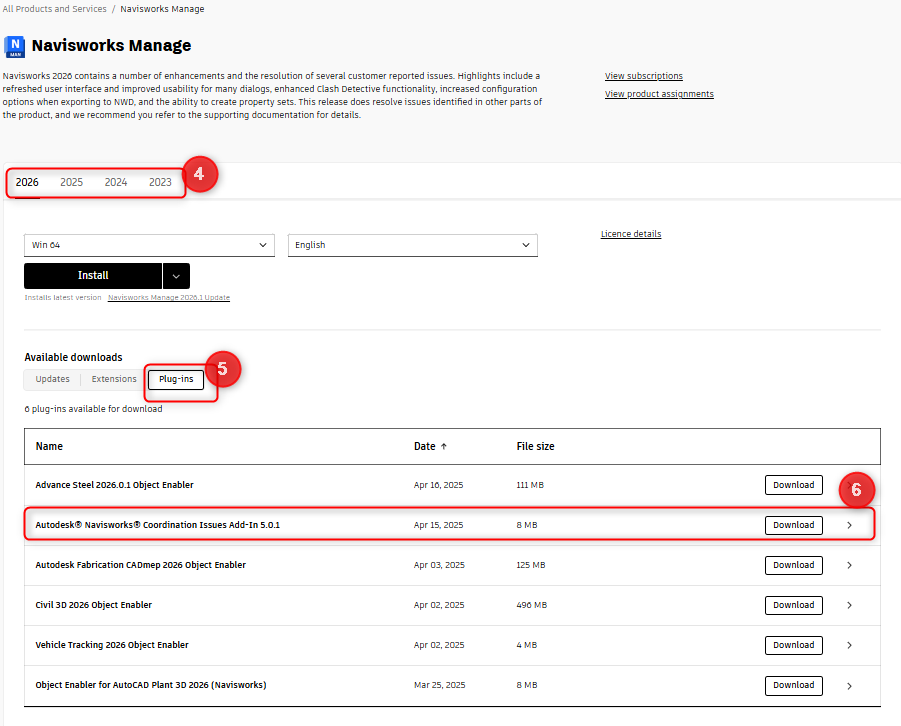Screen dimensions: 901x726
Task: Expand the Civil 3D 2026 Object Enabler row
Action: click(x=849, y=605)
